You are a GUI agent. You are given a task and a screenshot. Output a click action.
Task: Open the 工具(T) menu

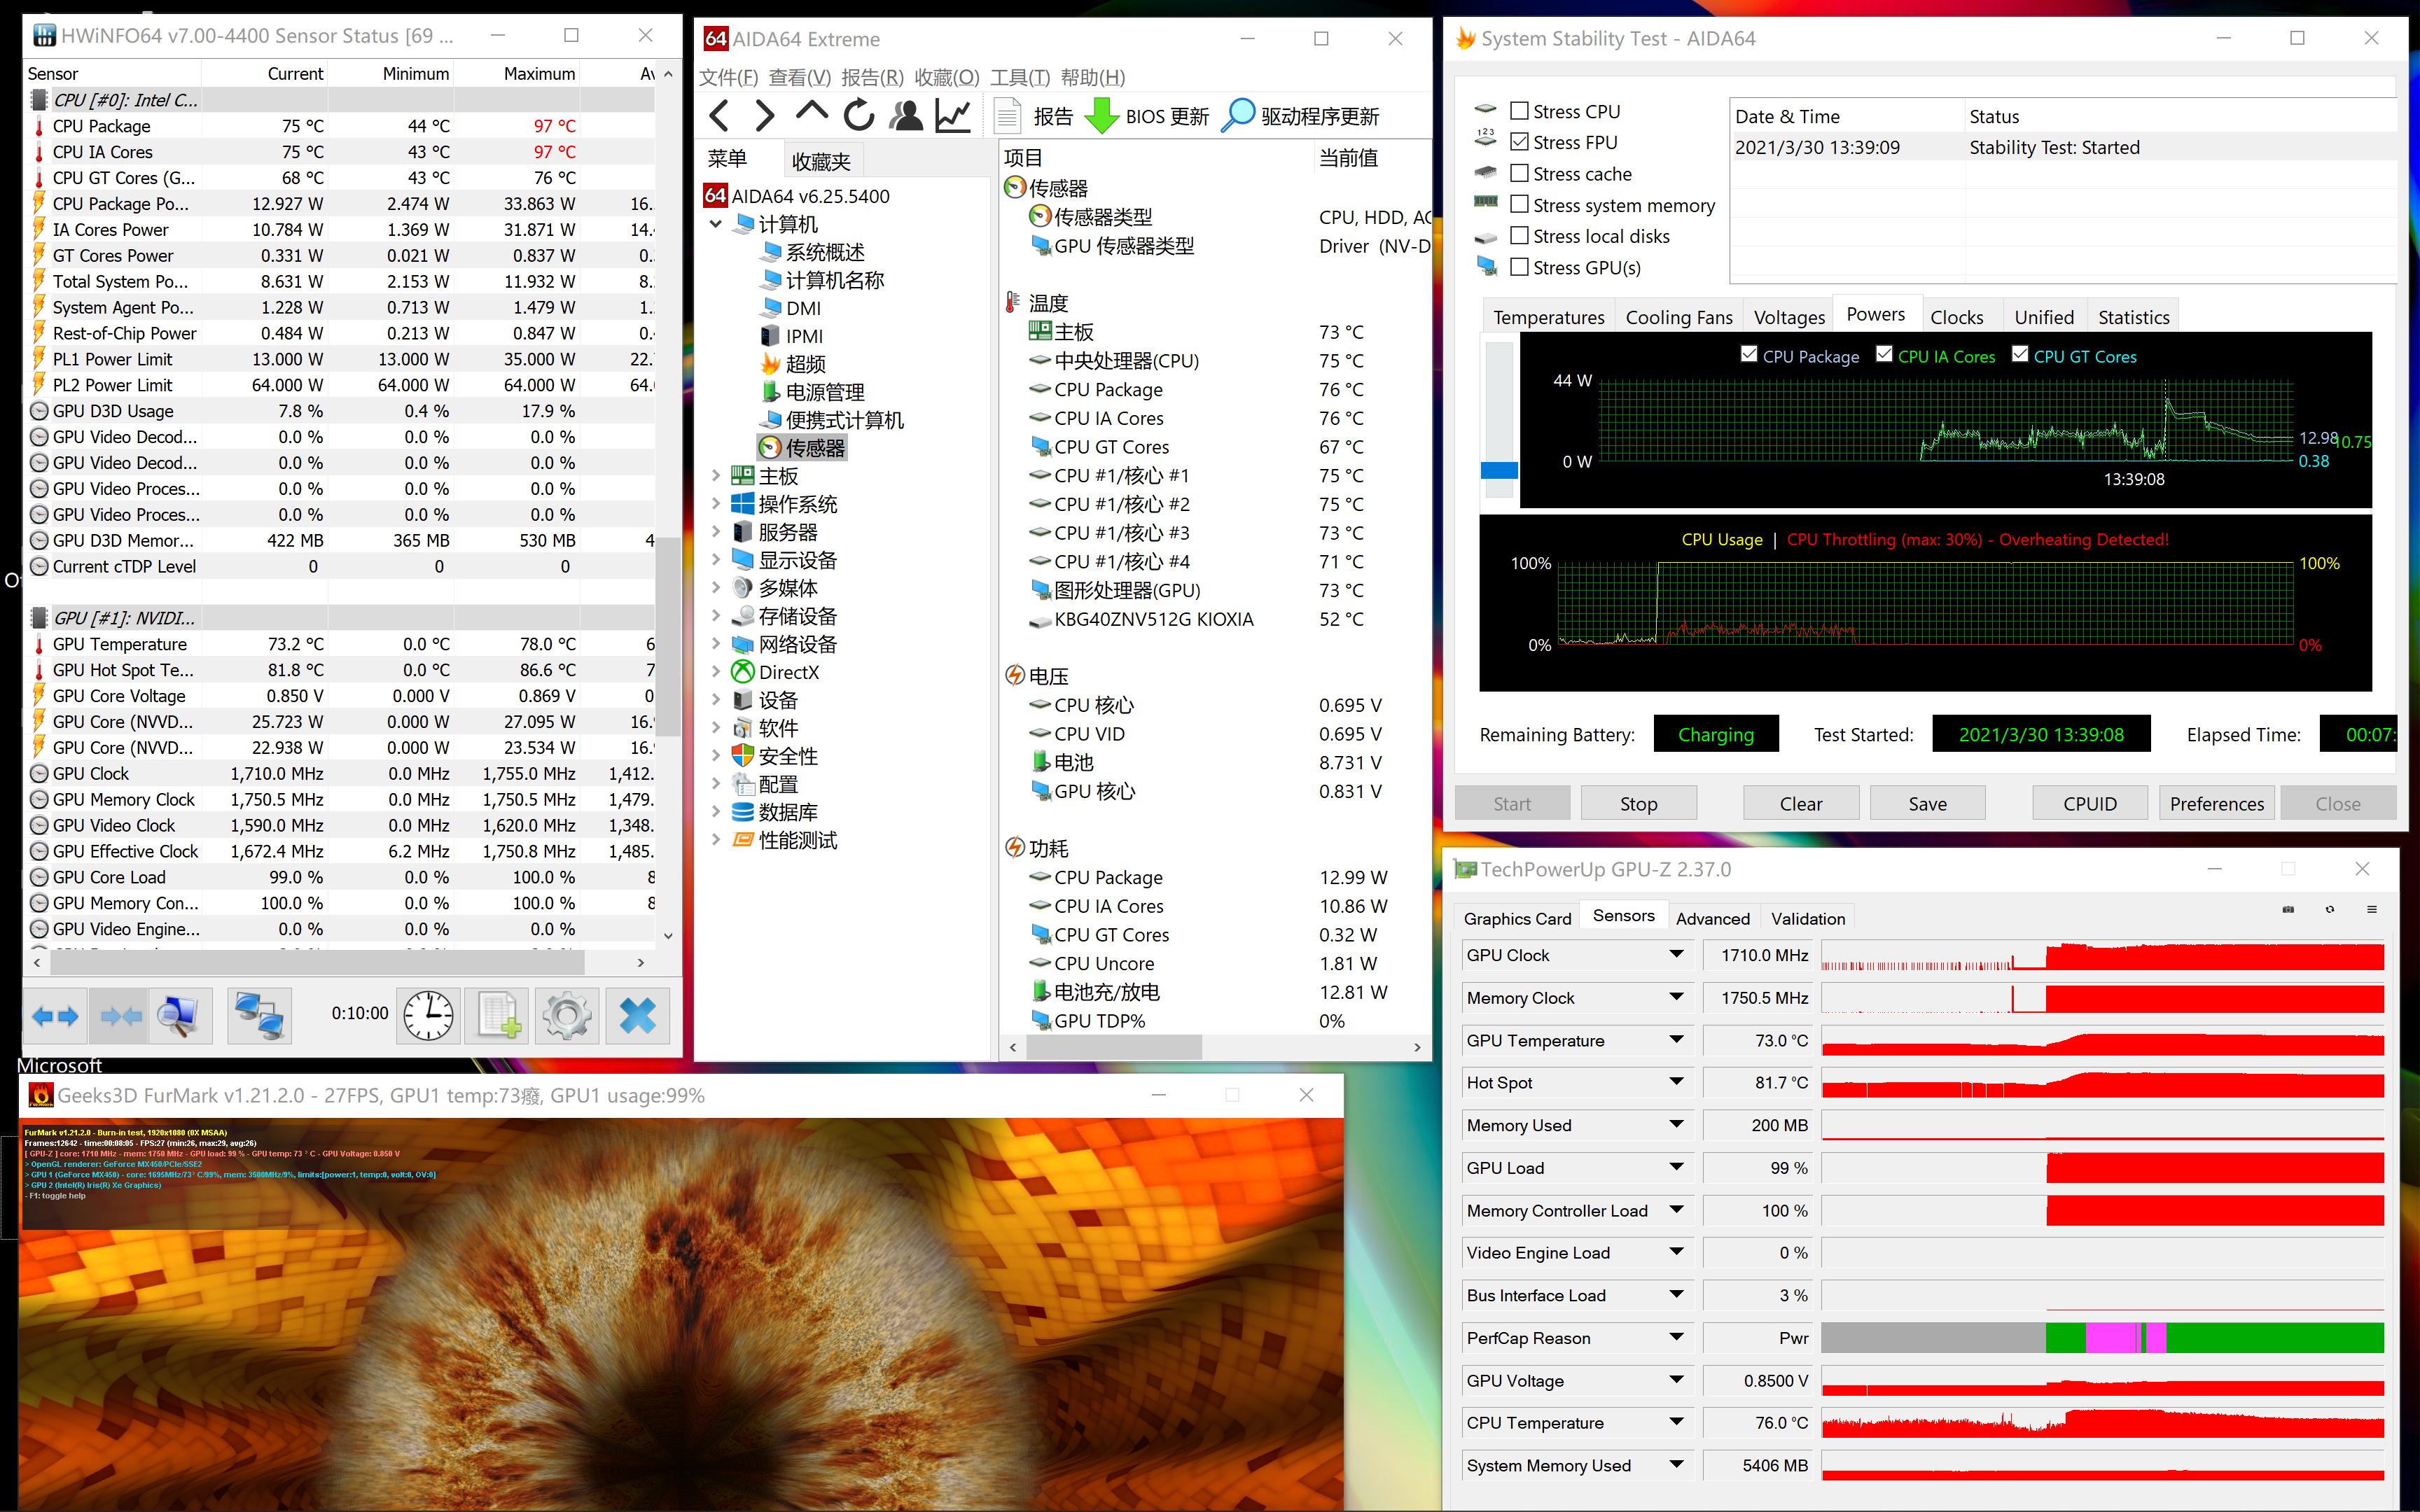(1019, 77)
